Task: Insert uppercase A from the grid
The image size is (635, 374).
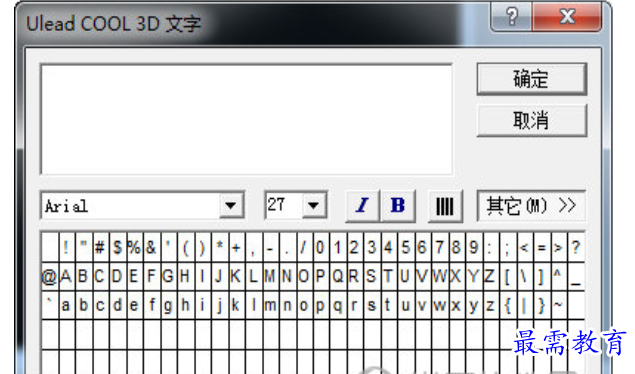Action: [66, 276]
